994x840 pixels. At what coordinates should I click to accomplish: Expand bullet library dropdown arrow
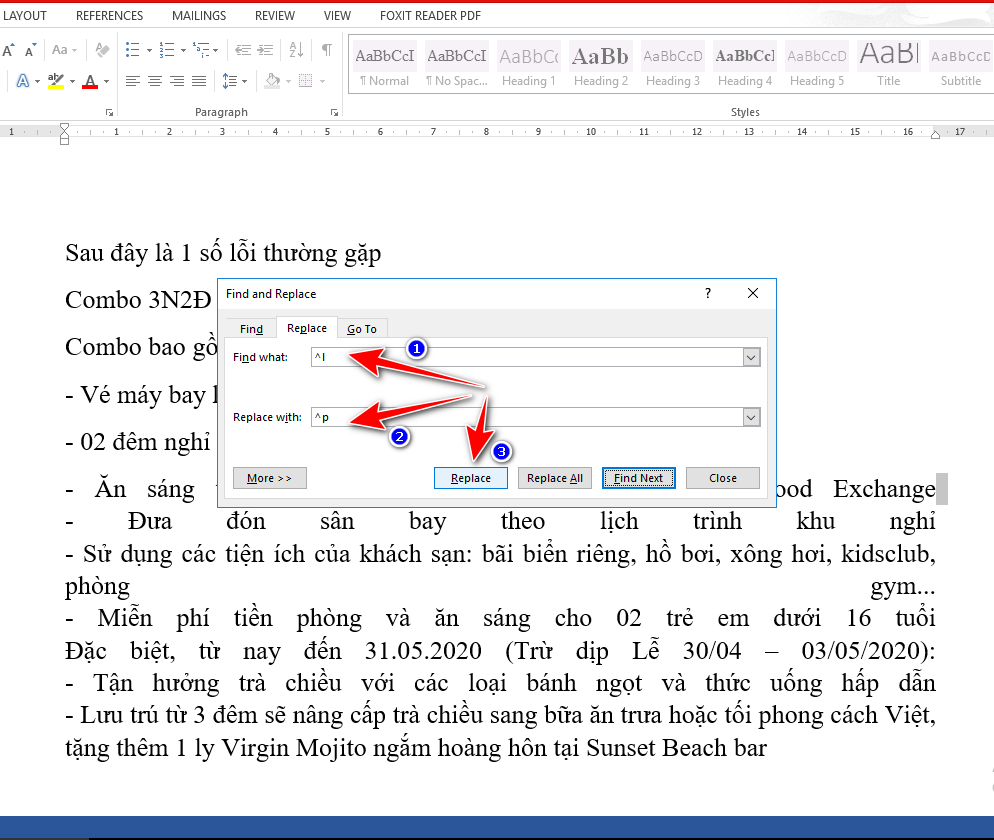[x=149, y=50]
